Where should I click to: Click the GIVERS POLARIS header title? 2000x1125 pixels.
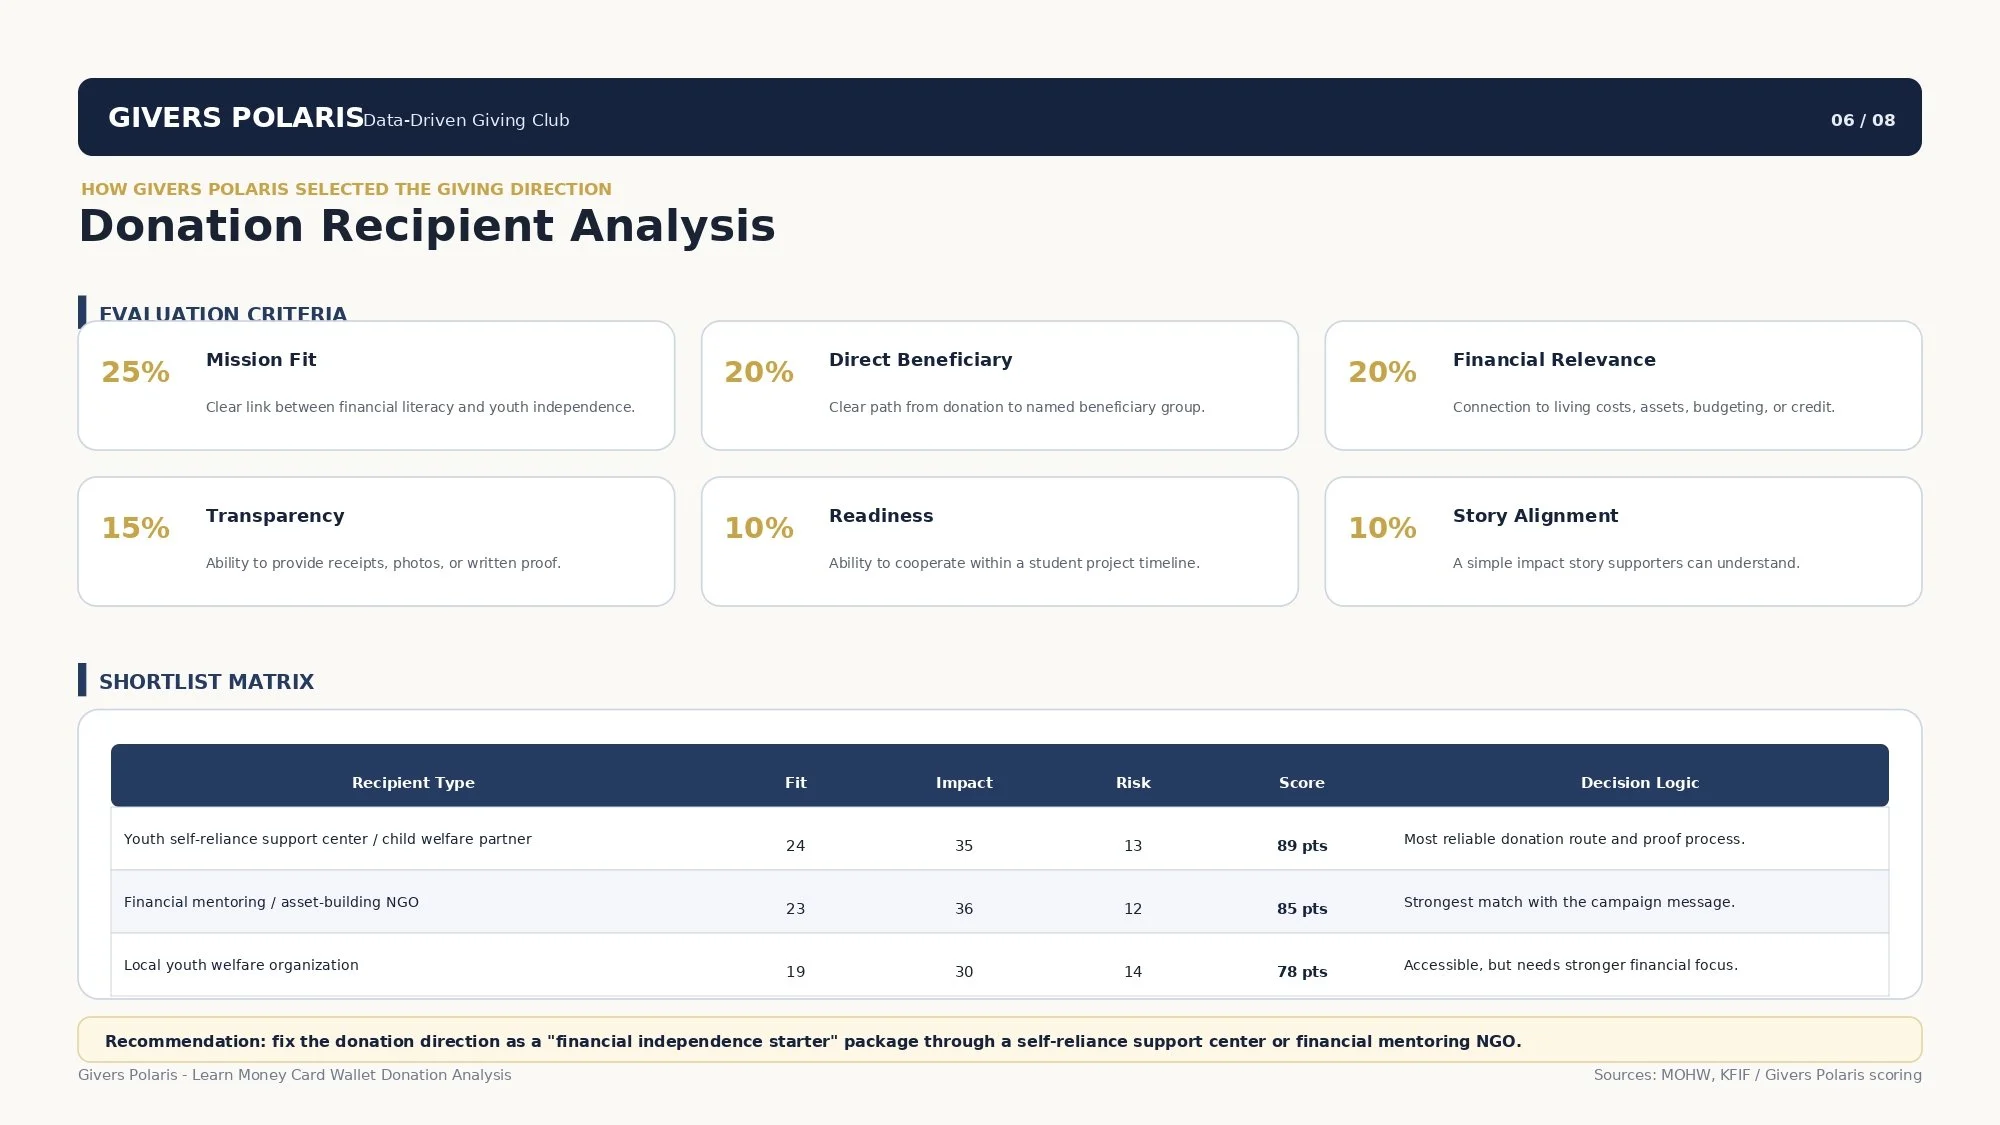click(x=236, y=118)
